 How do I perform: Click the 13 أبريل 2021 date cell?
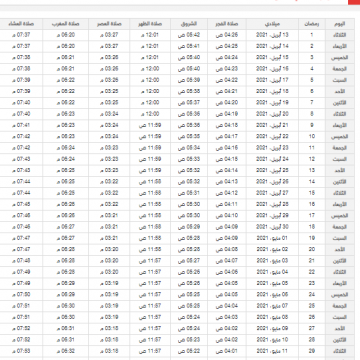coord(272,35)
